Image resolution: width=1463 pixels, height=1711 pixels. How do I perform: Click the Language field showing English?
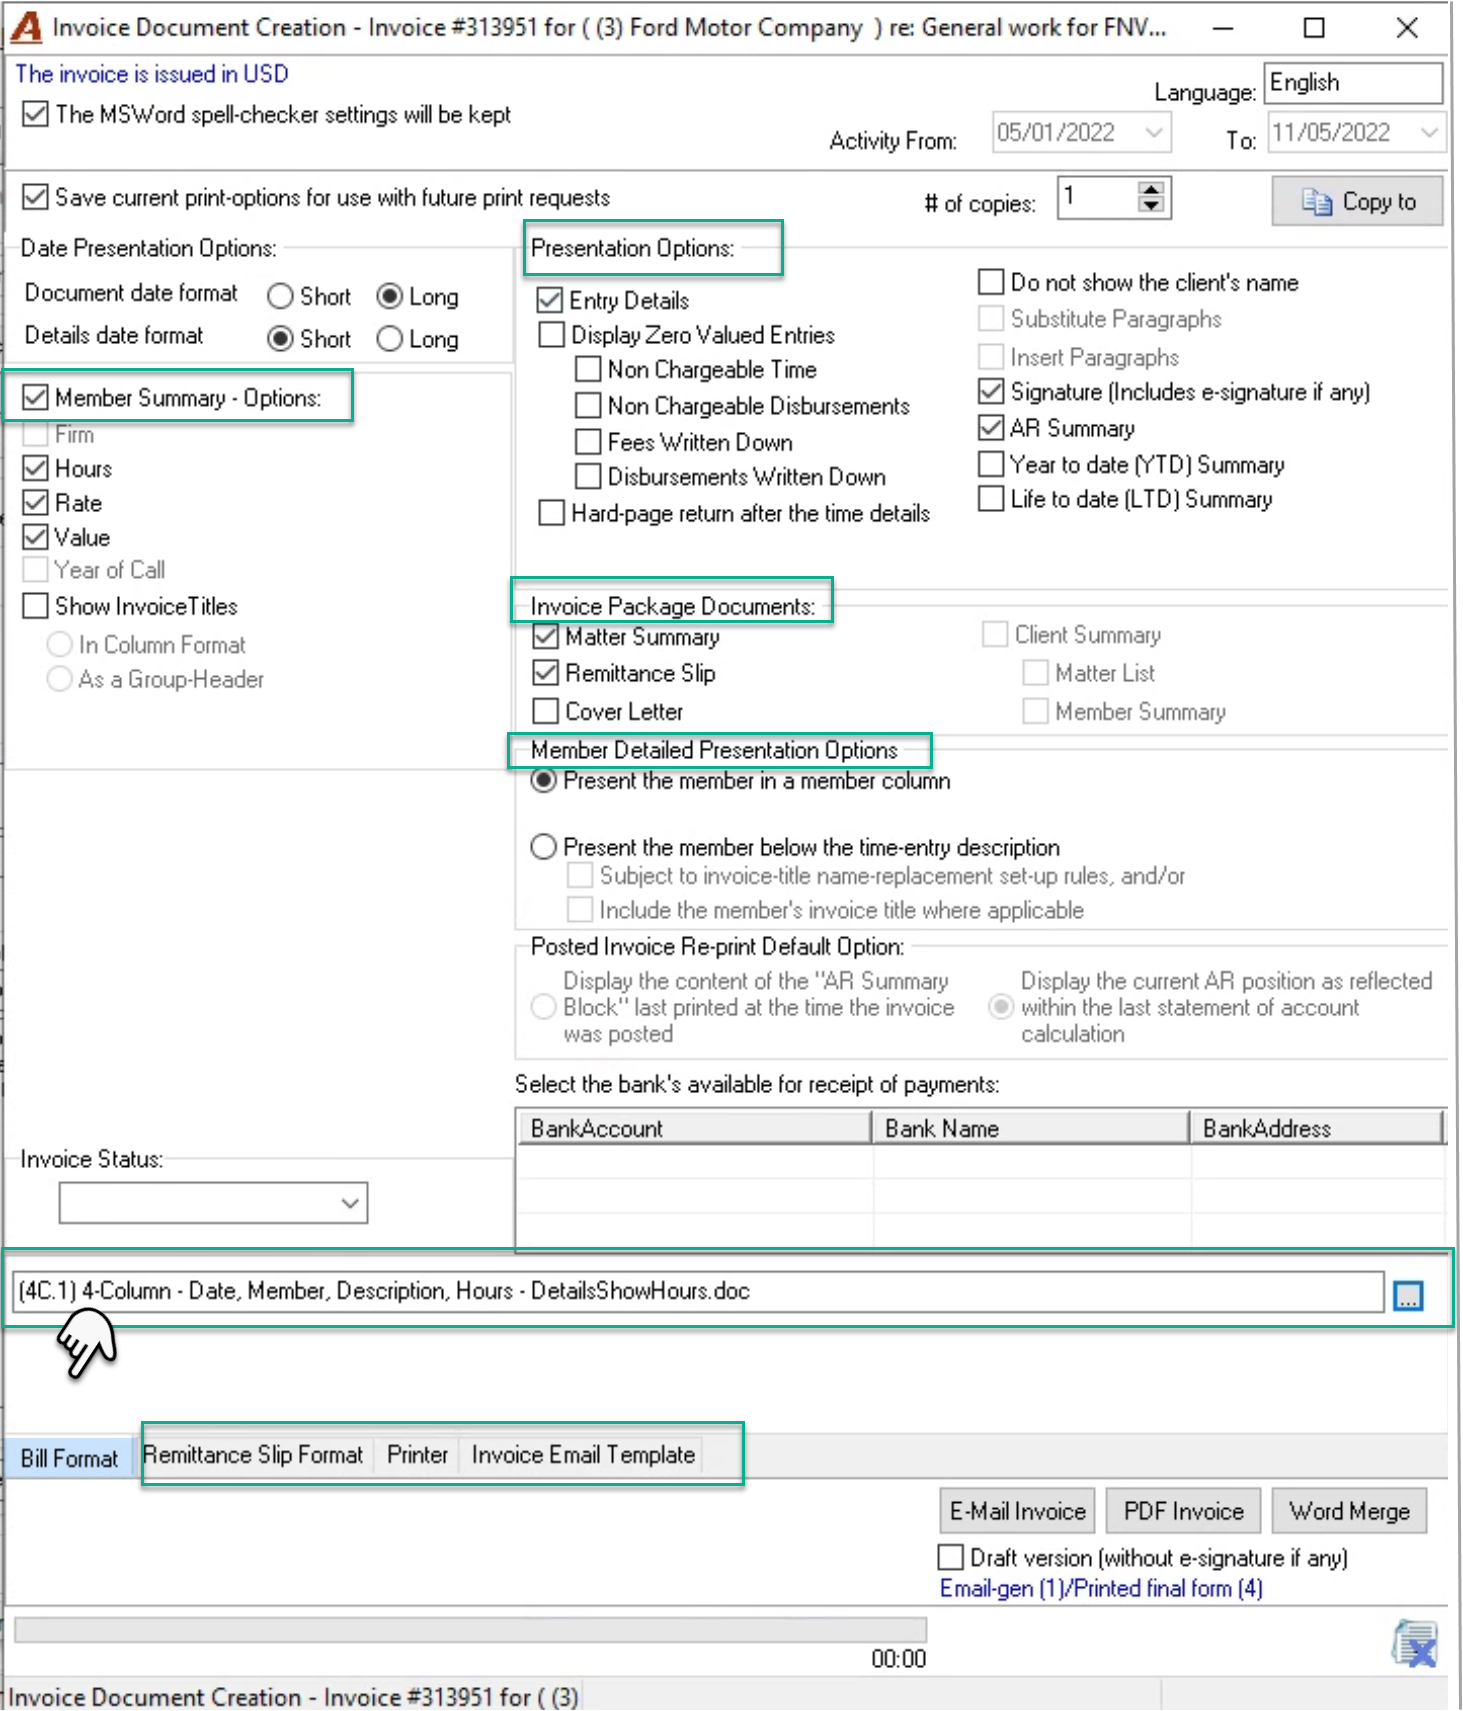coord(1354,83)
